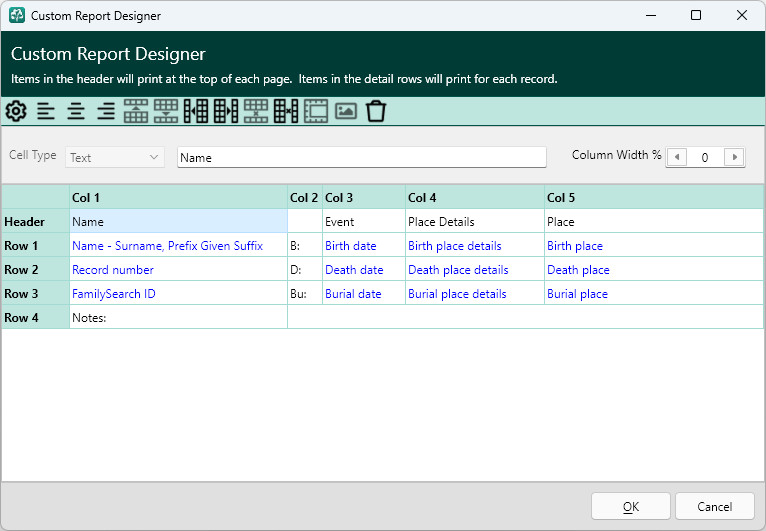Decrease Column Width with left arrow
The width and height of the screenshot is (766, 531).
pos(677,157)
